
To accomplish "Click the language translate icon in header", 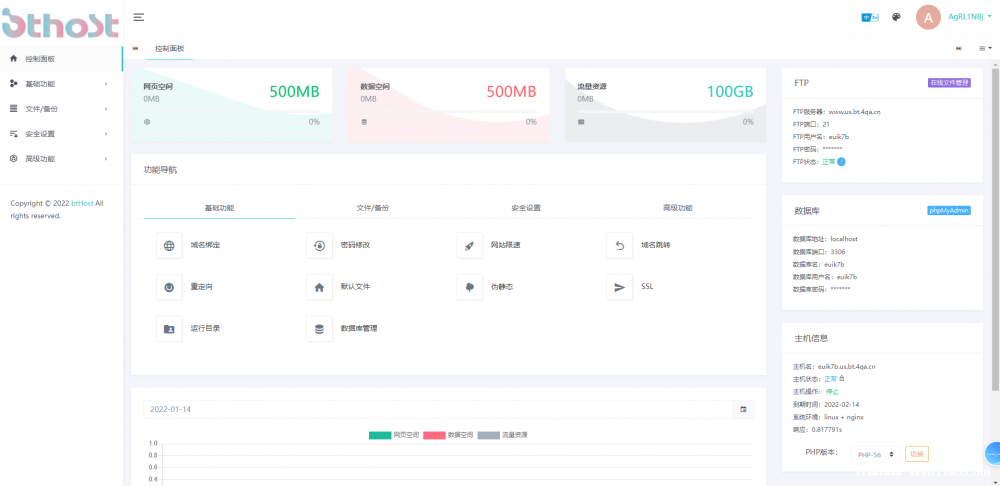I will pyautogui.click(x=869, y=17).
